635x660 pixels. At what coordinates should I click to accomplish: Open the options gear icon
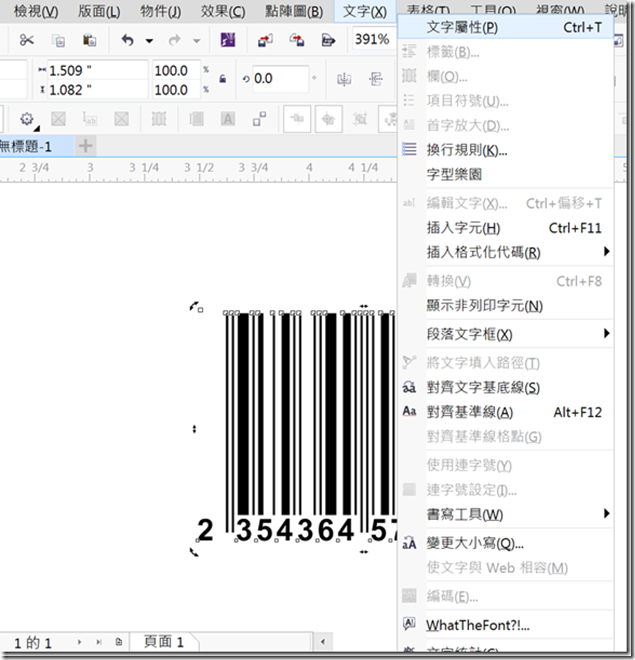(x=27, y=119)
